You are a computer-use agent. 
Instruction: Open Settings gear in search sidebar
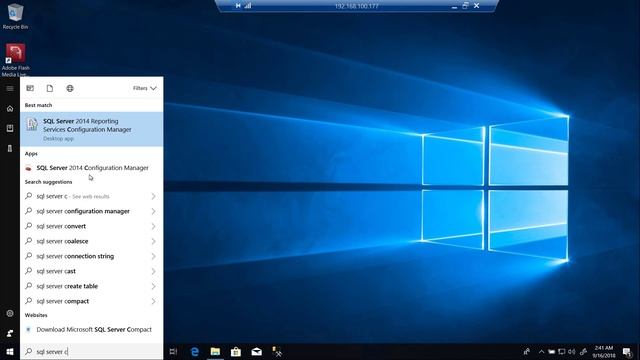(10, 313)
